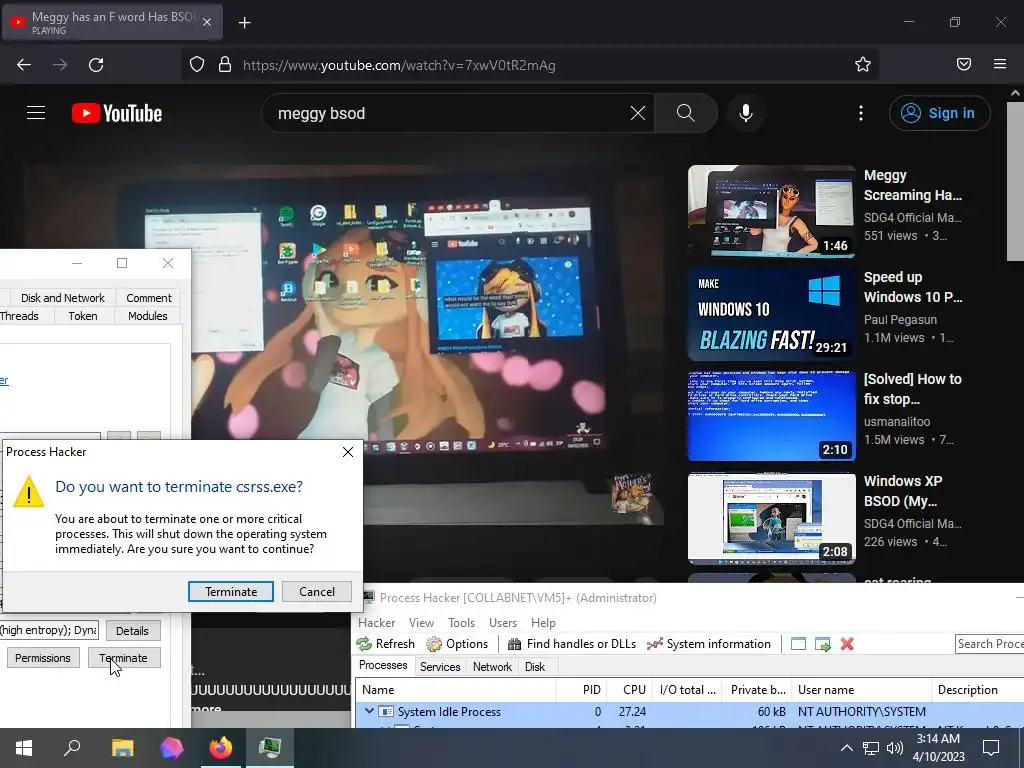The width and height of the screenshot is (1024, 768).
Task: Open the Disk and Network tab
Action: coord(63,298)
